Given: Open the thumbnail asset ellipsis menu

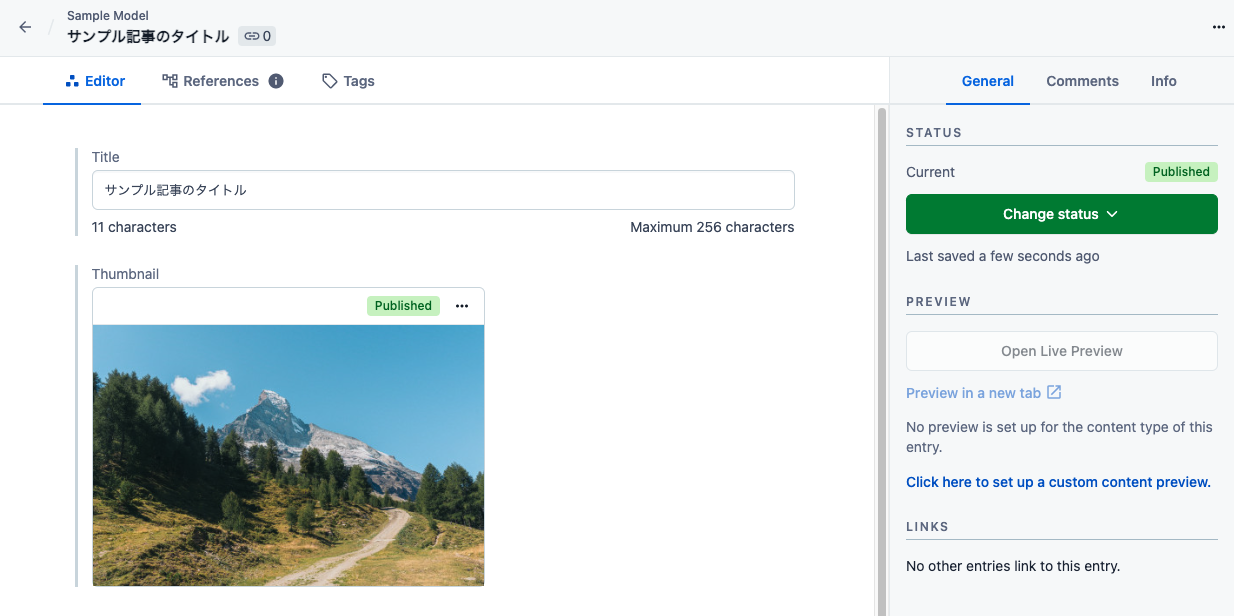Looking at the screenshot, I should click(461, 305).
